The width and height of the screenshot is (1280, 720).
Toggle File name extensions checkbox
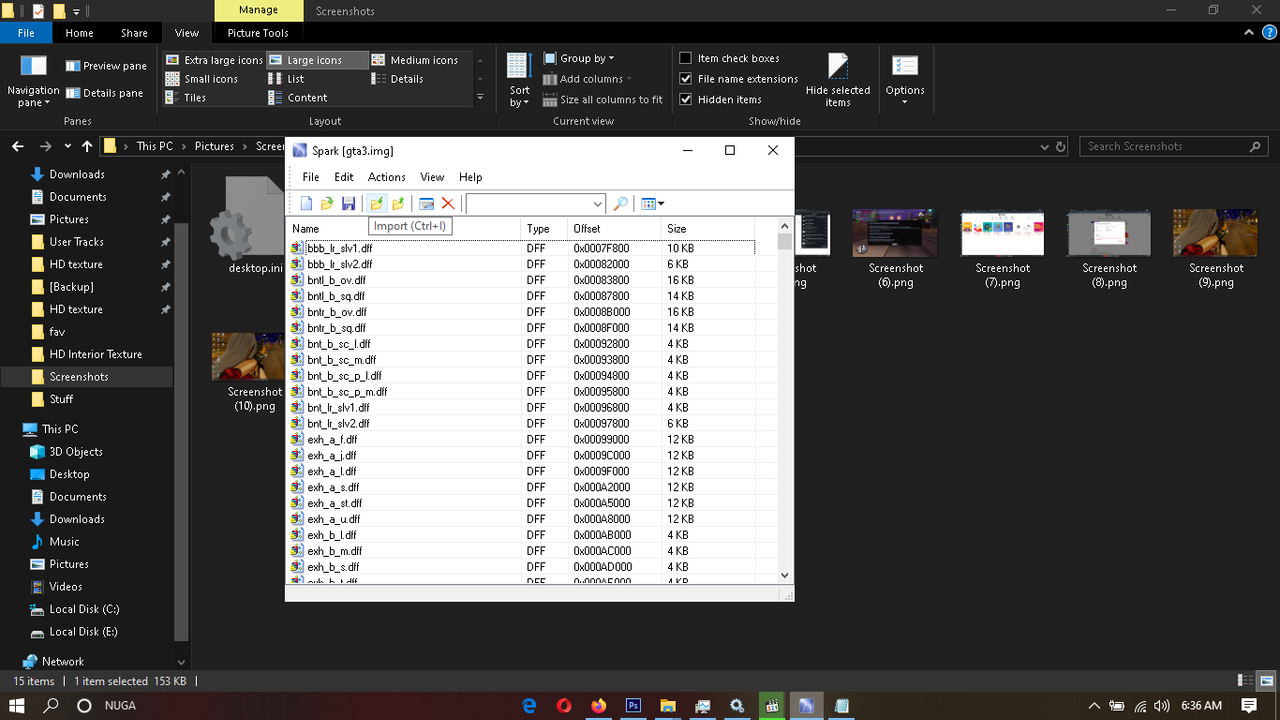tap(686, 79)
